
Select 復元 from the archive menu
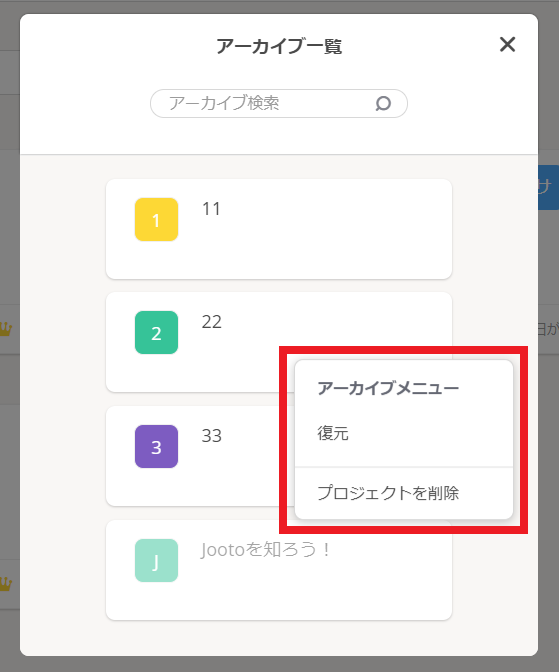(333, 433)
